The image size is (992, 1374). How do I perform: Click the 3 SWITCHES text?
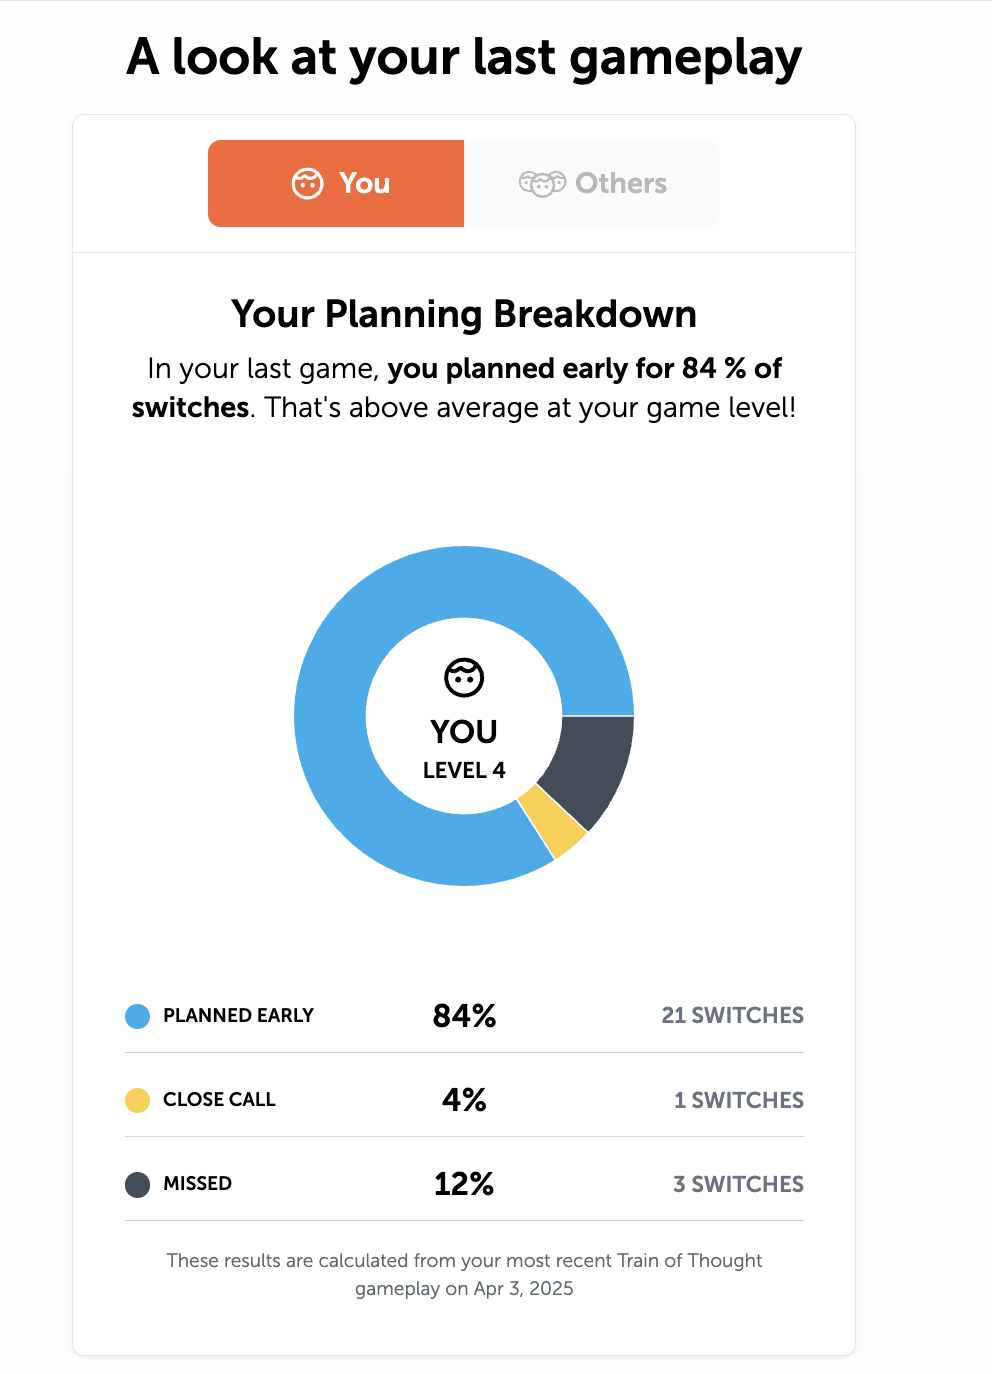click(x=739, y=1184)
